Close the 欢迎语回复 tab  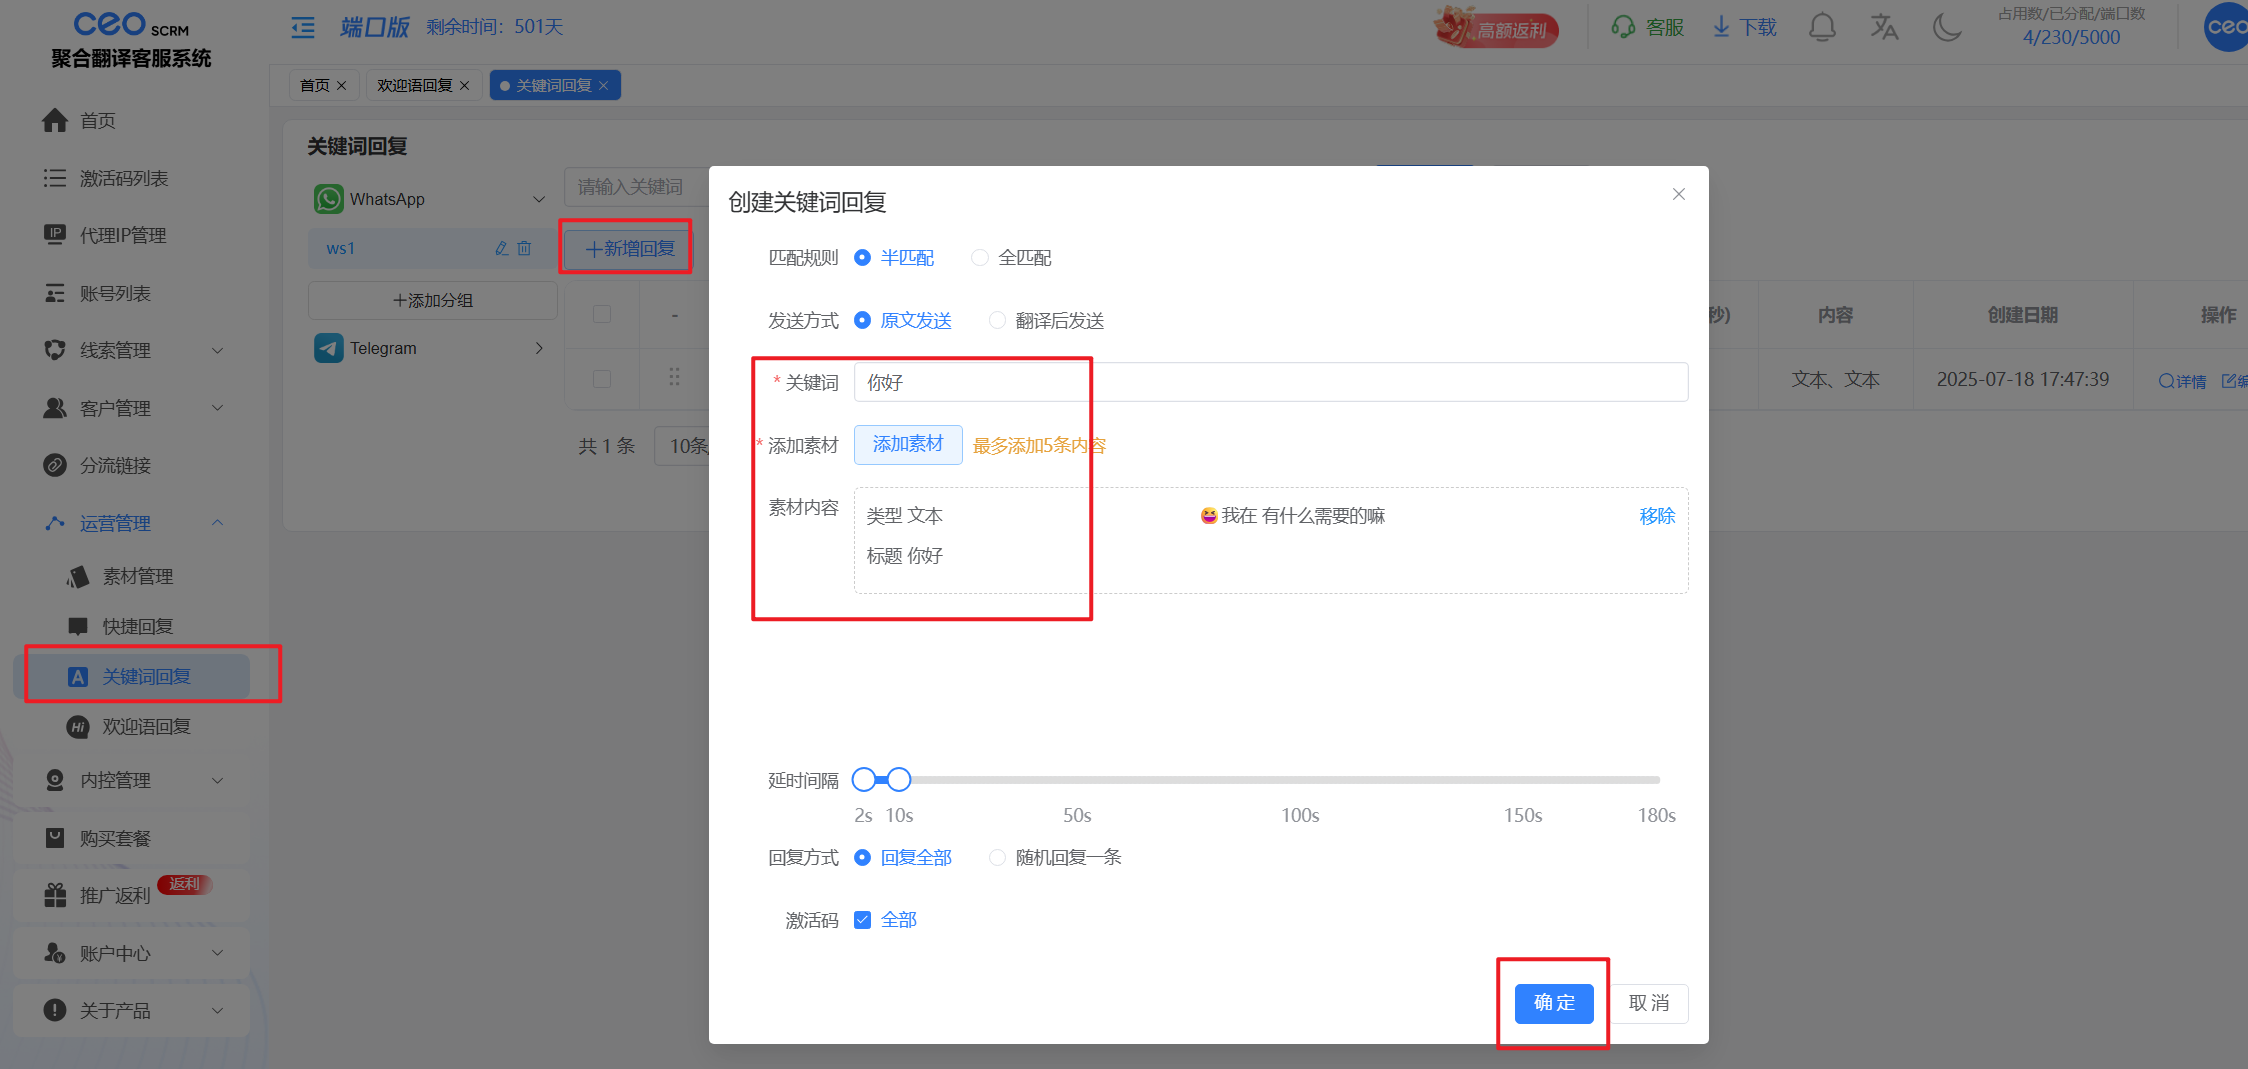(464, 86)
